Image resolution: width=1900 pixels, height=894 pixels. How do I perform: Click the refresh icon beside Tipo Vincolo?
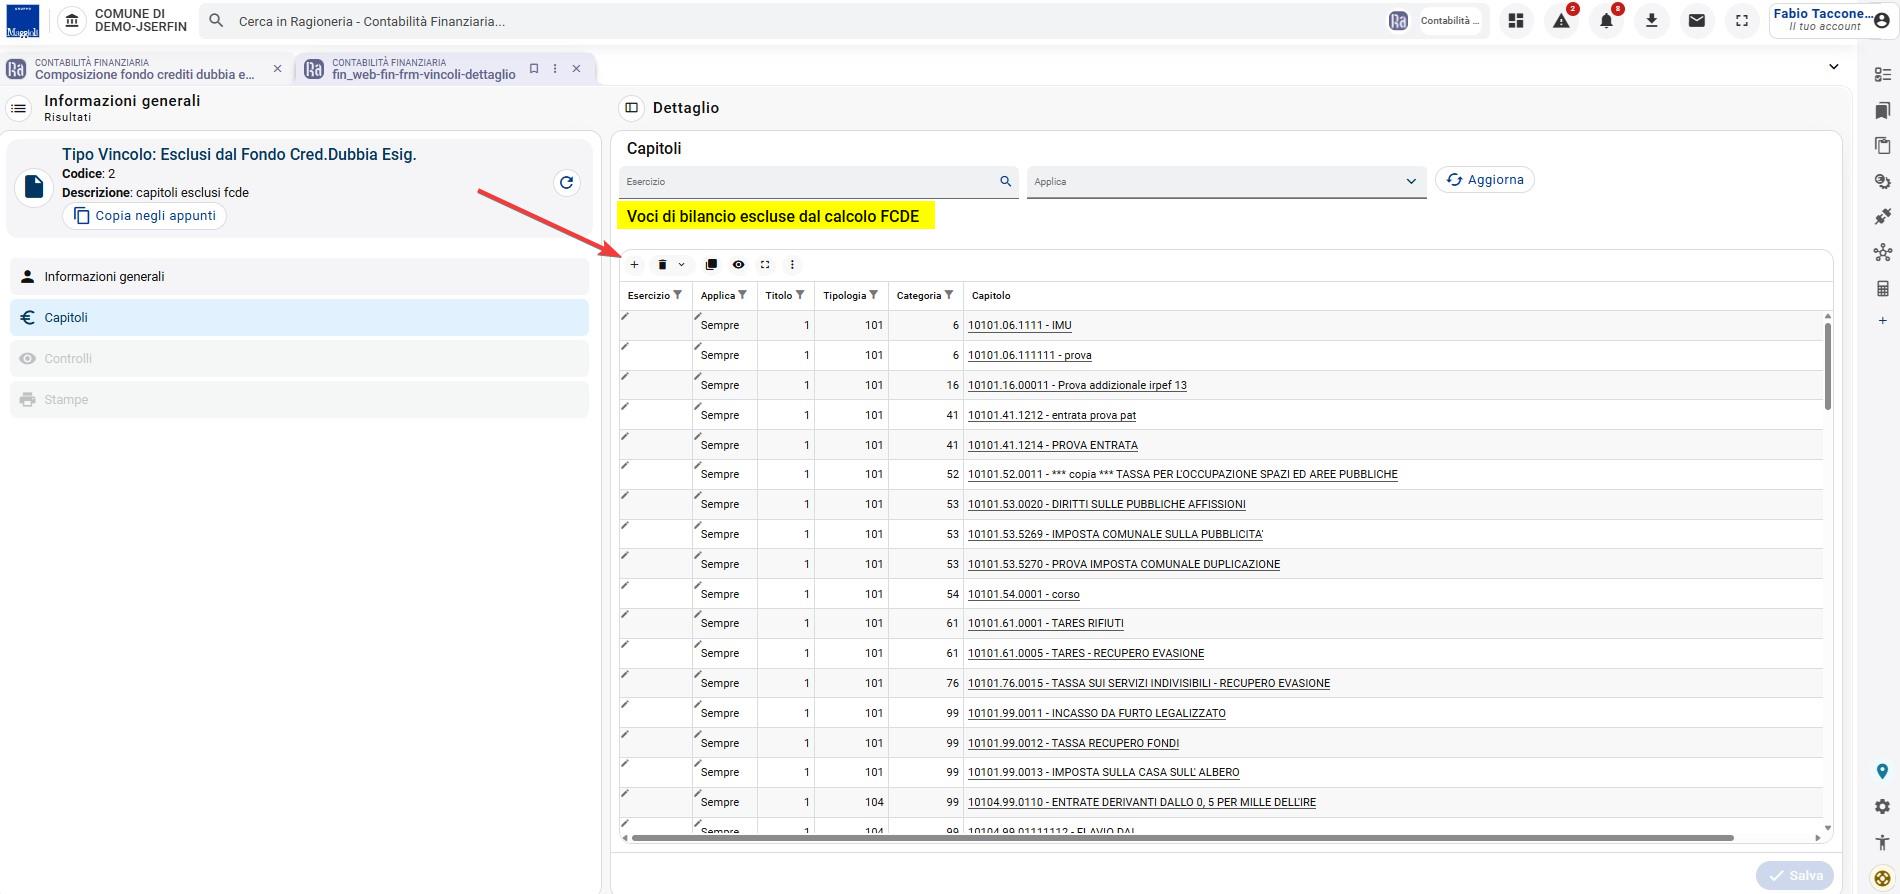567,182
